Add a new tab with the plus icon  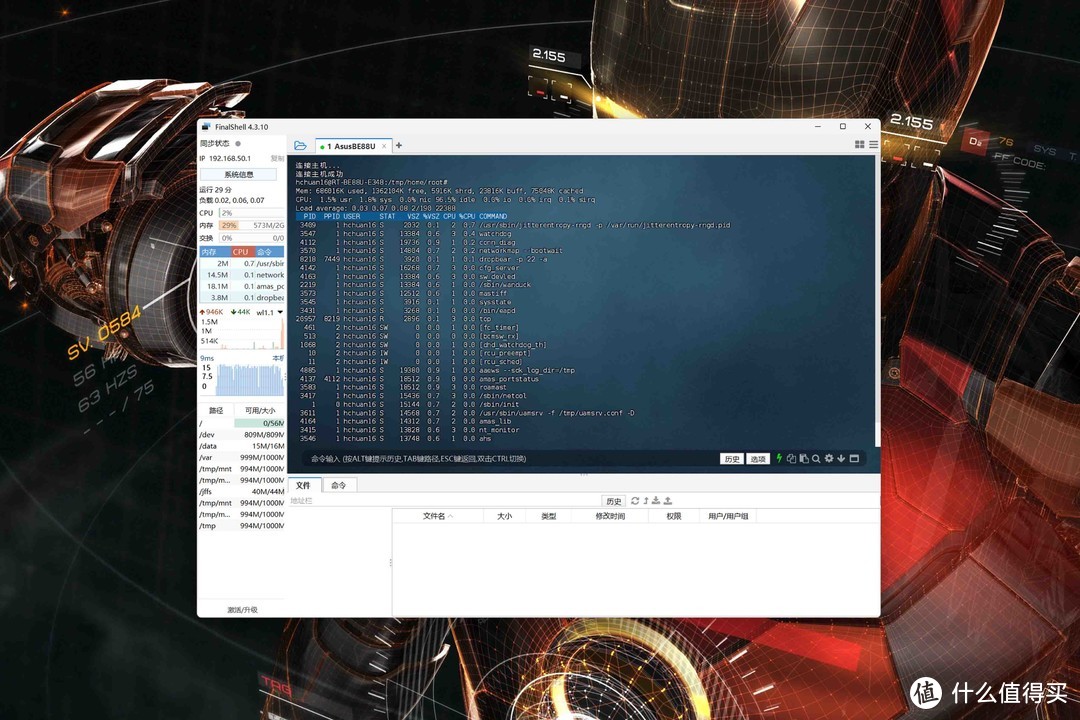(399, 146)
